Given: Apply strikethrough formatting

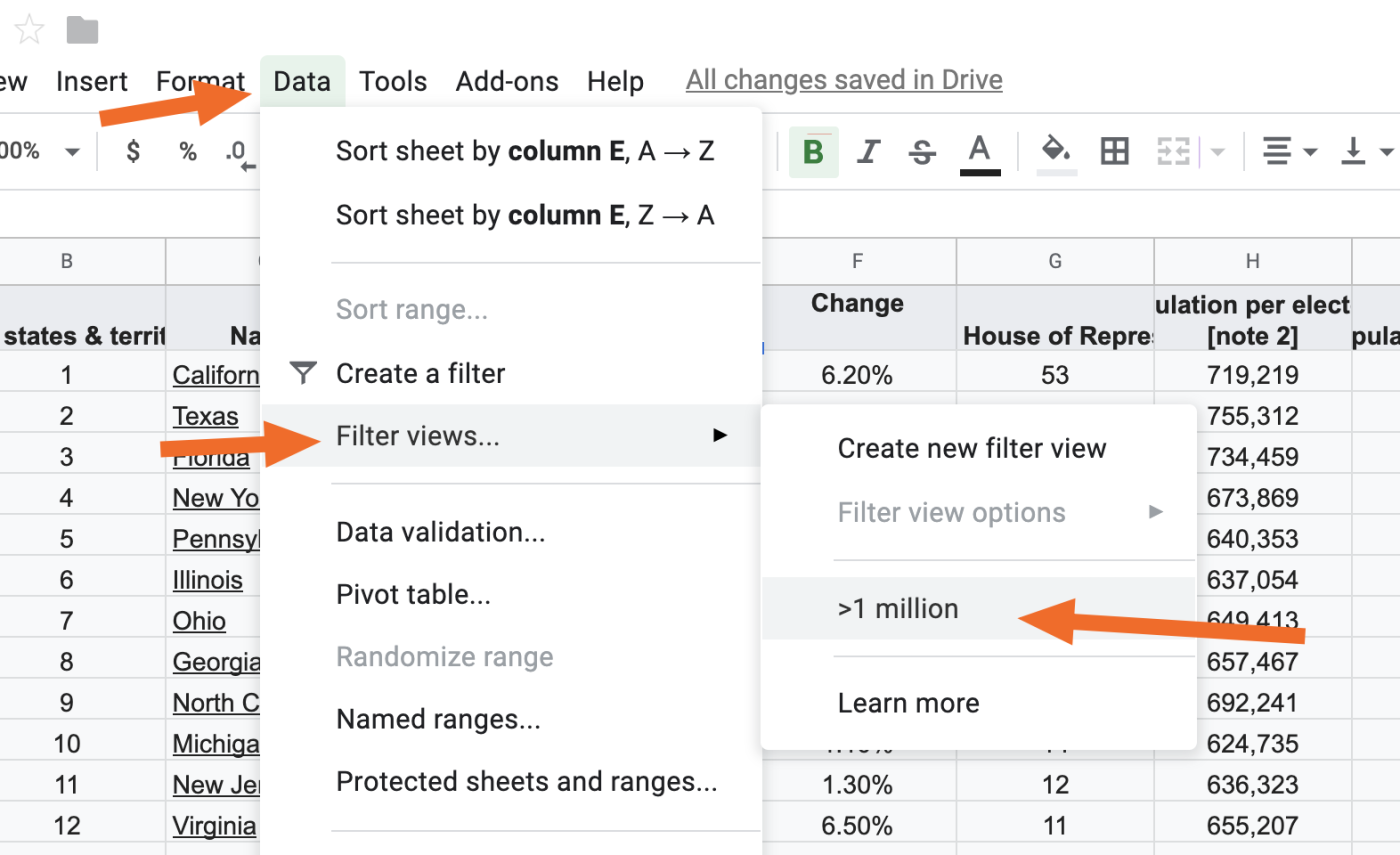Looking at the screenshot, I should click(923, 152).
